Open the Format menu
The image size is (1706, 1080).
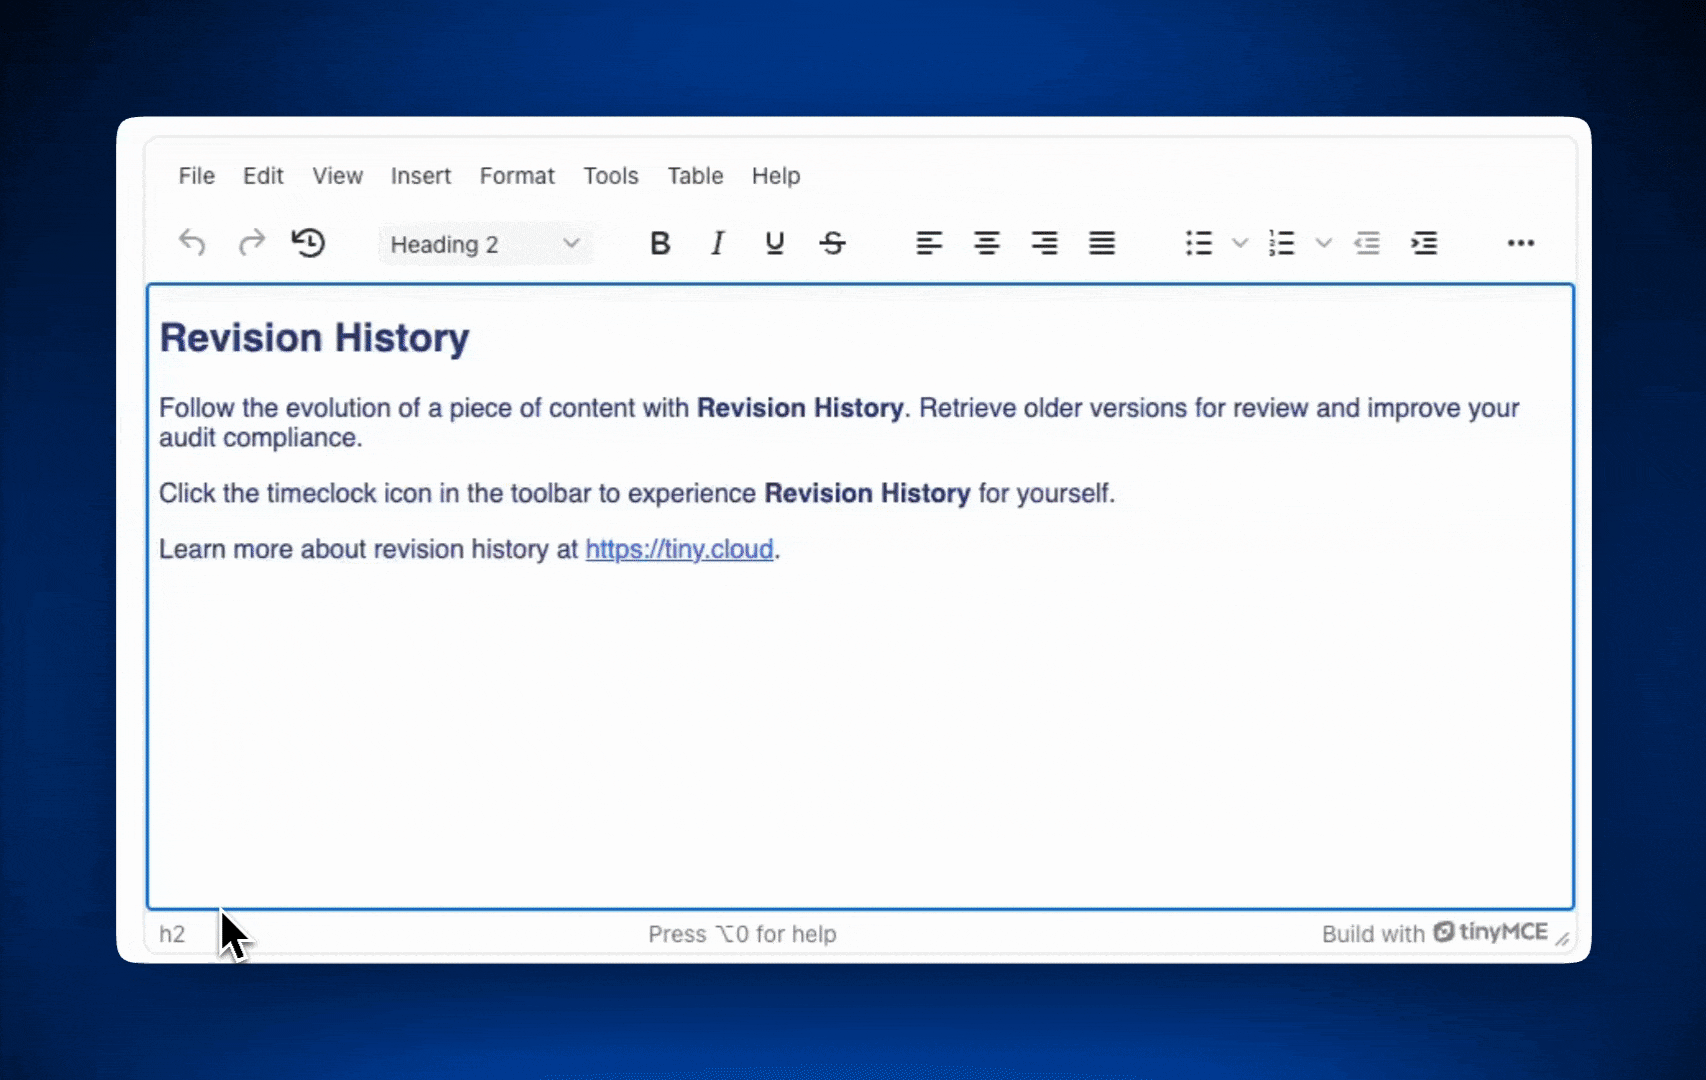(517, 176)
